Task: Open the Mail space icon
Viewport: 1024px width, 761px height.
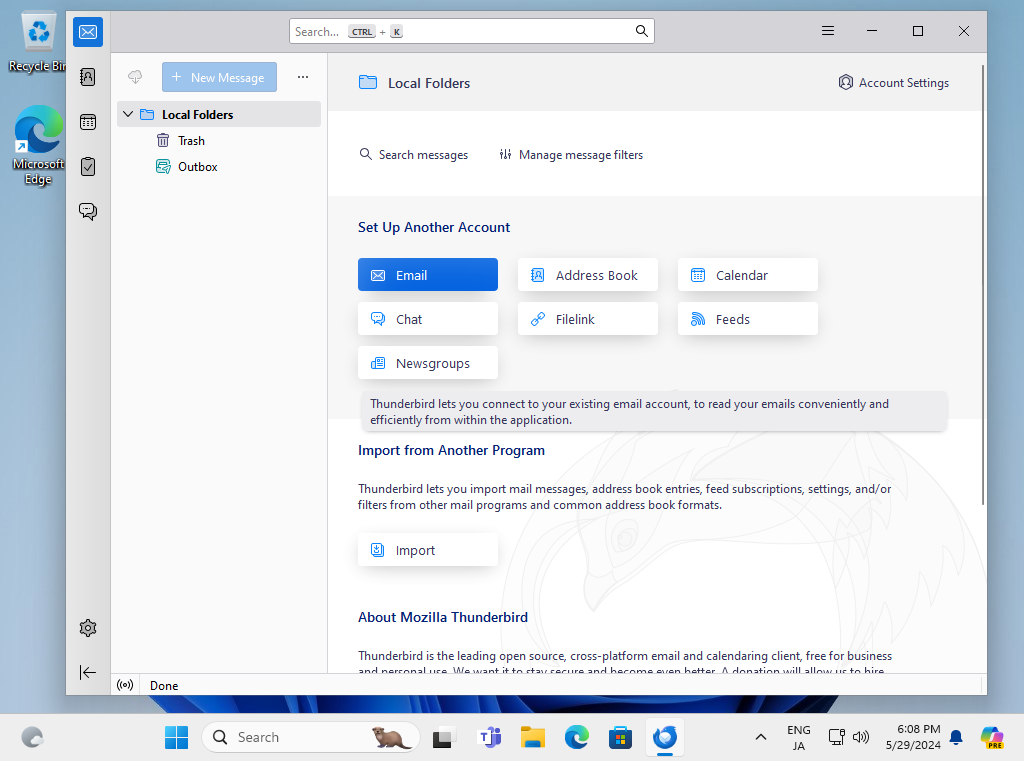Action: [x=88, y=32]
